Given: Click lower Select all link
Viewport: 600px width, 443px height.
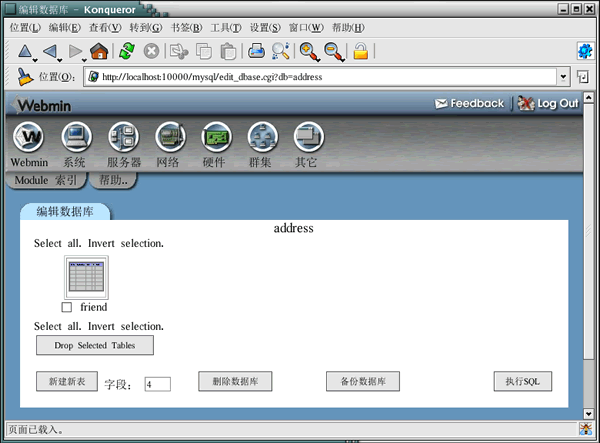Looking at the screenshot, I should (x=57, y=326).
